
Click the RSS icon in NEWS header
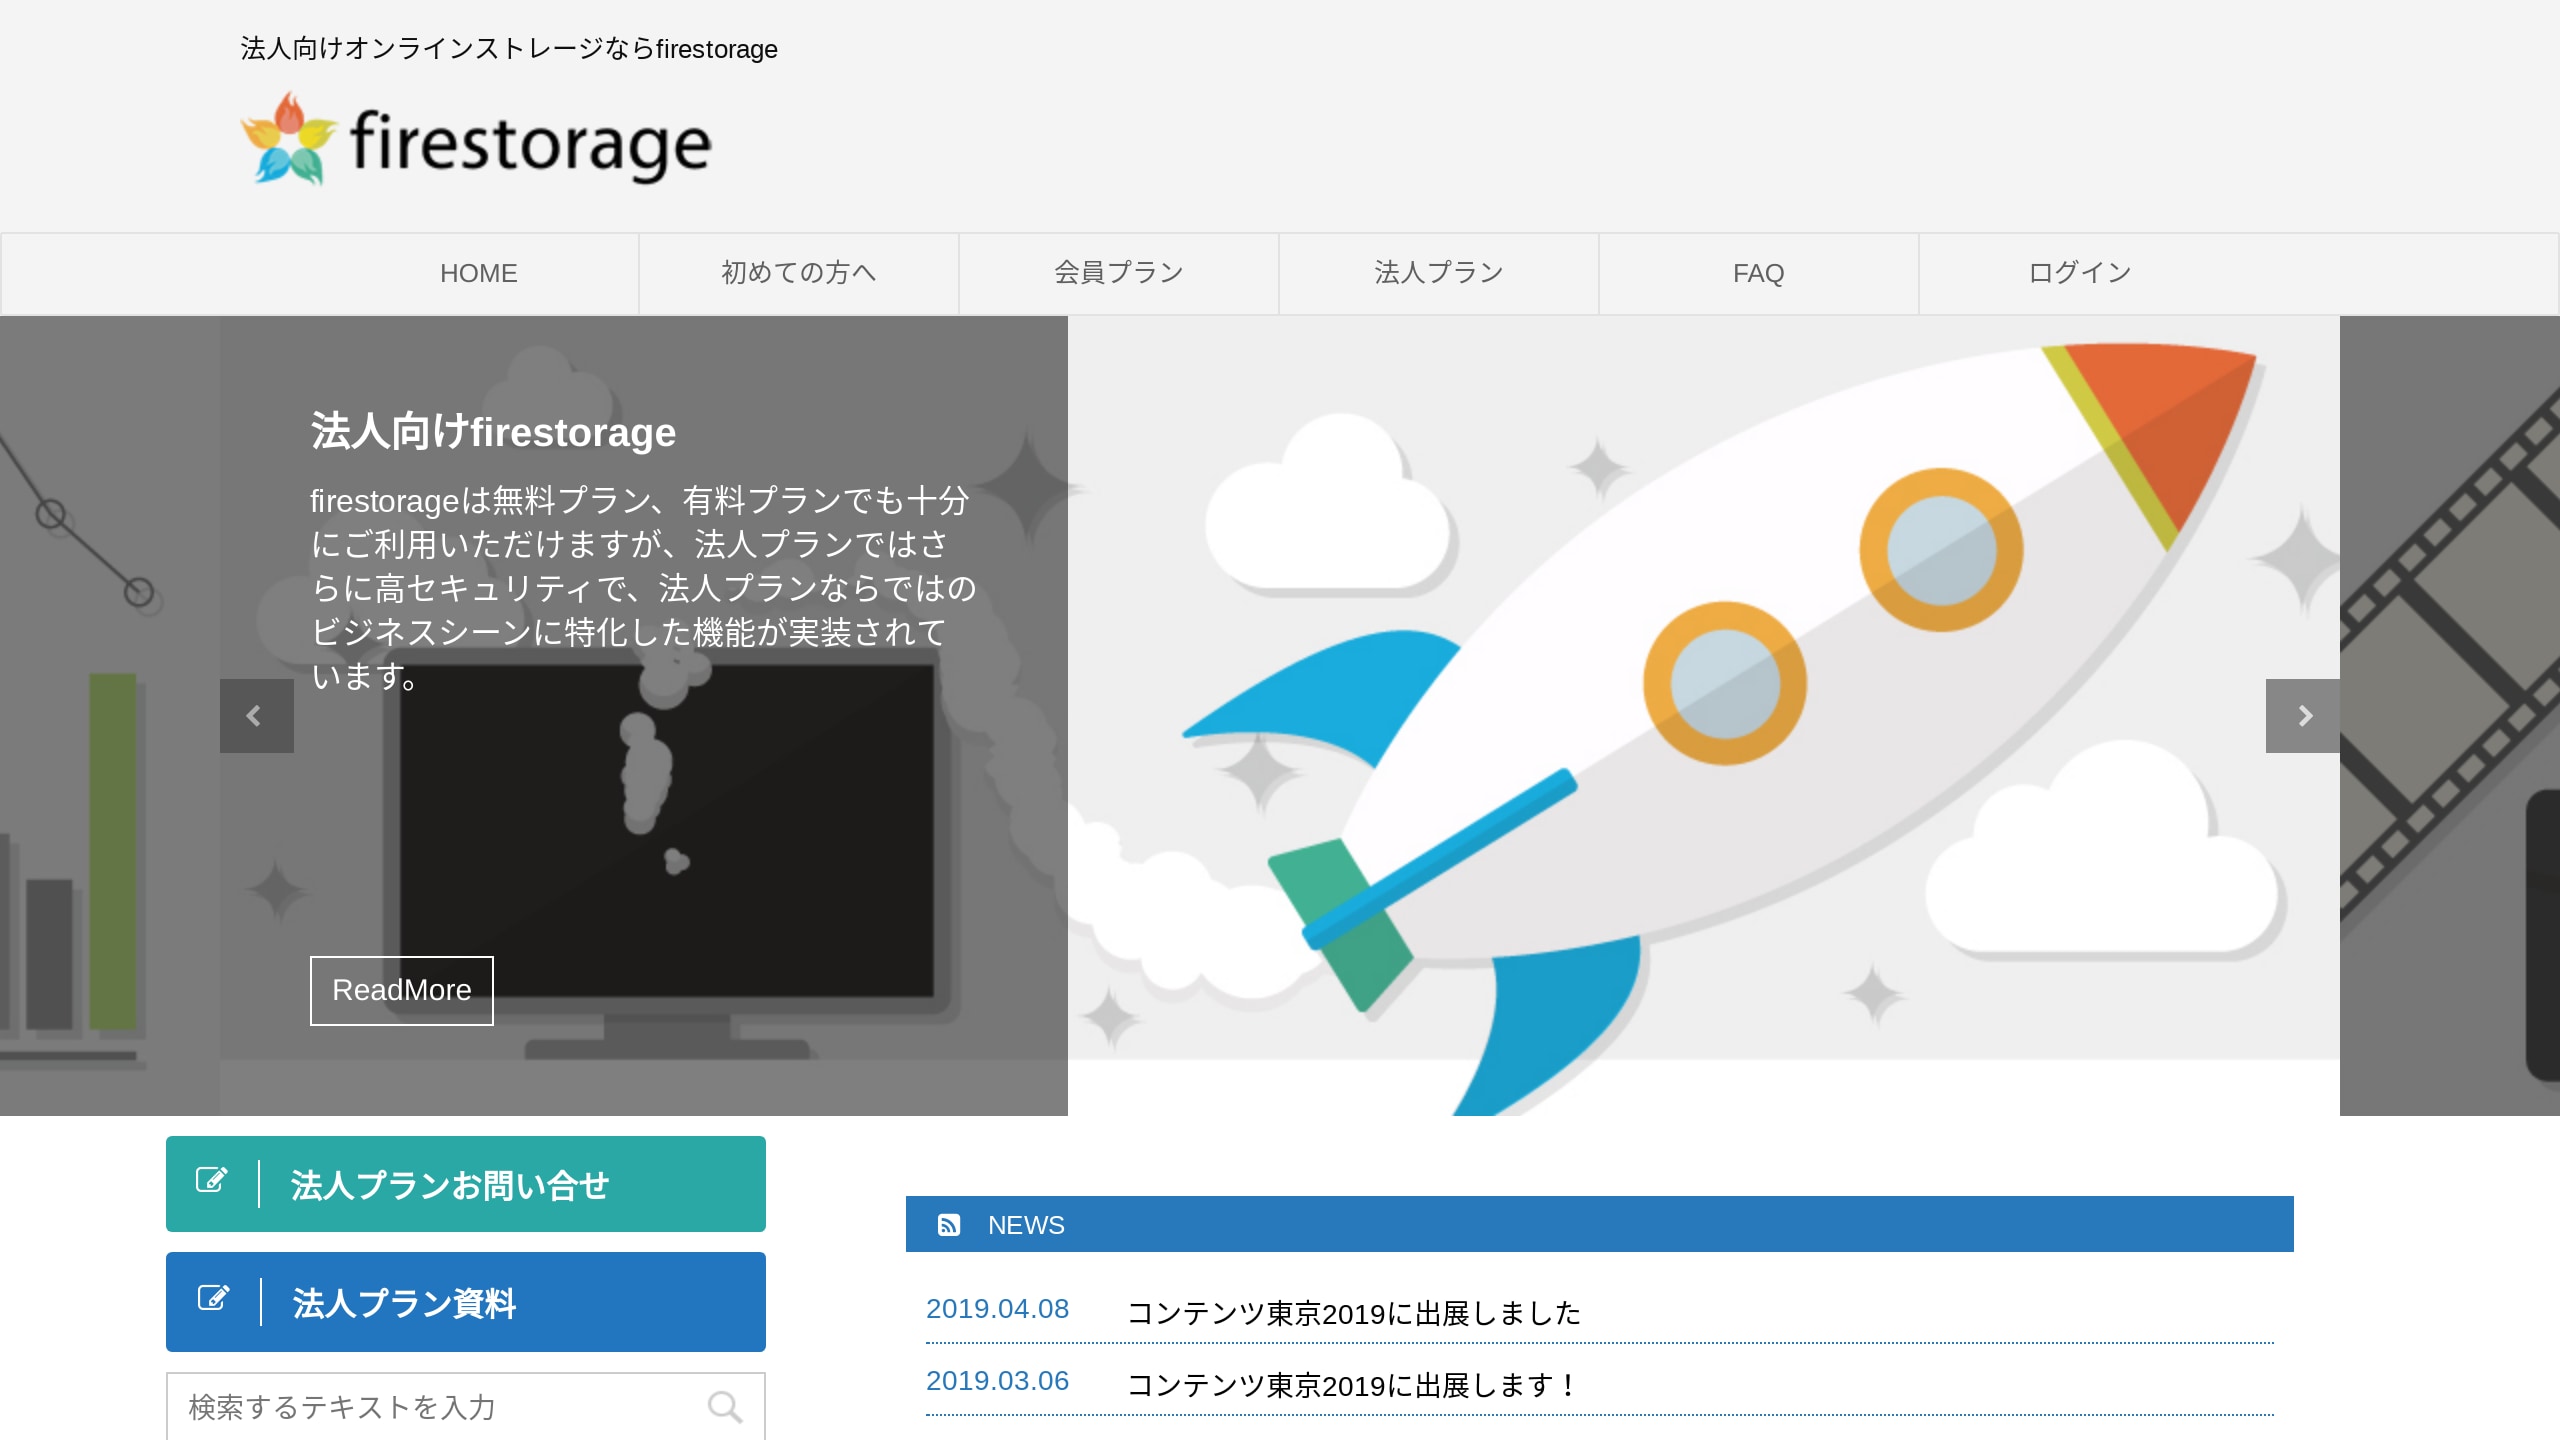tap(948, 1225)
